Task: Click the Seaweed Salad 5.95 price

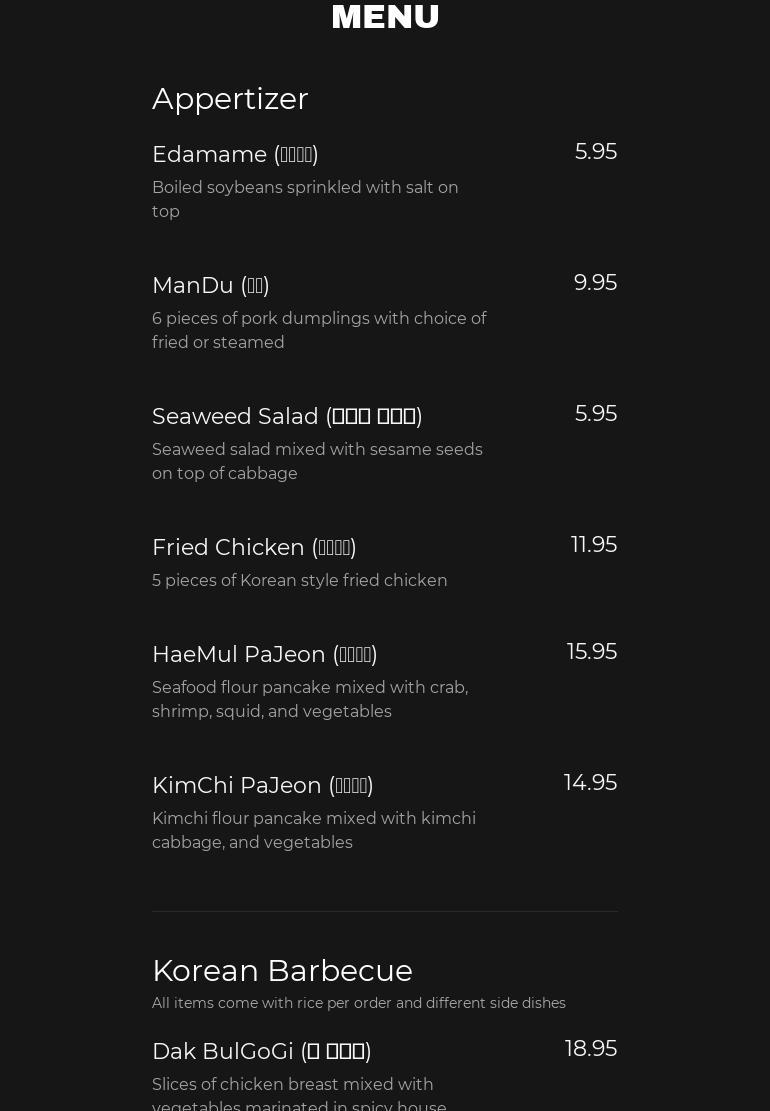Action: [x=596, y=414]
